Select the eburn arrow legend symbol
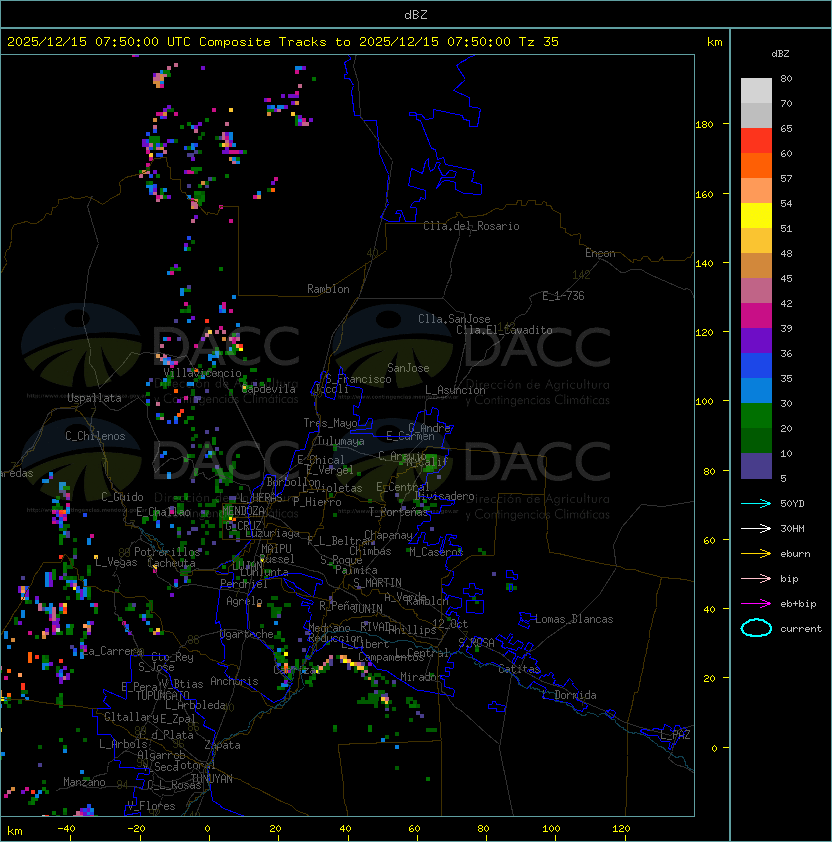This screenshot has width=832, height=842. point(756,553)
